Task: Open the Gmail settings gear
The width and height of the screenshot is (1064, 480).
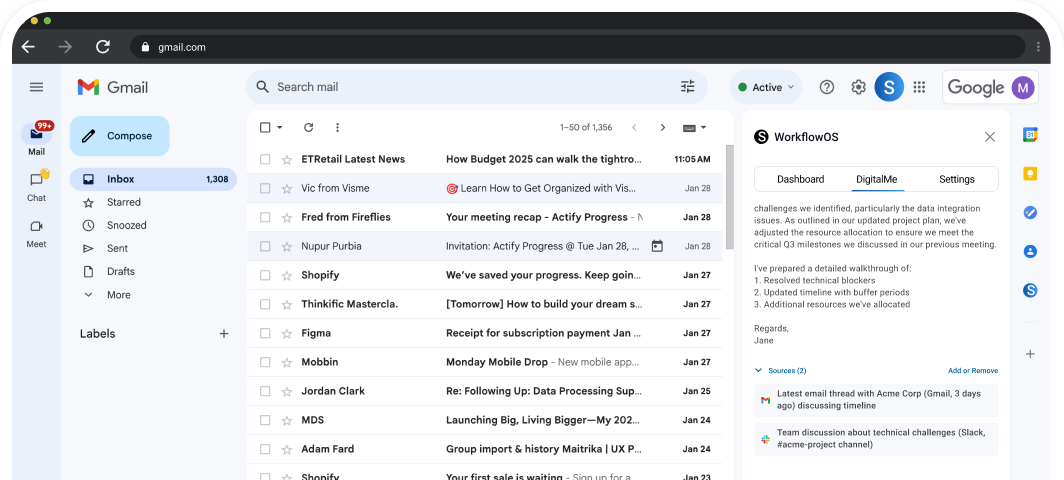Action: point(858,87)
